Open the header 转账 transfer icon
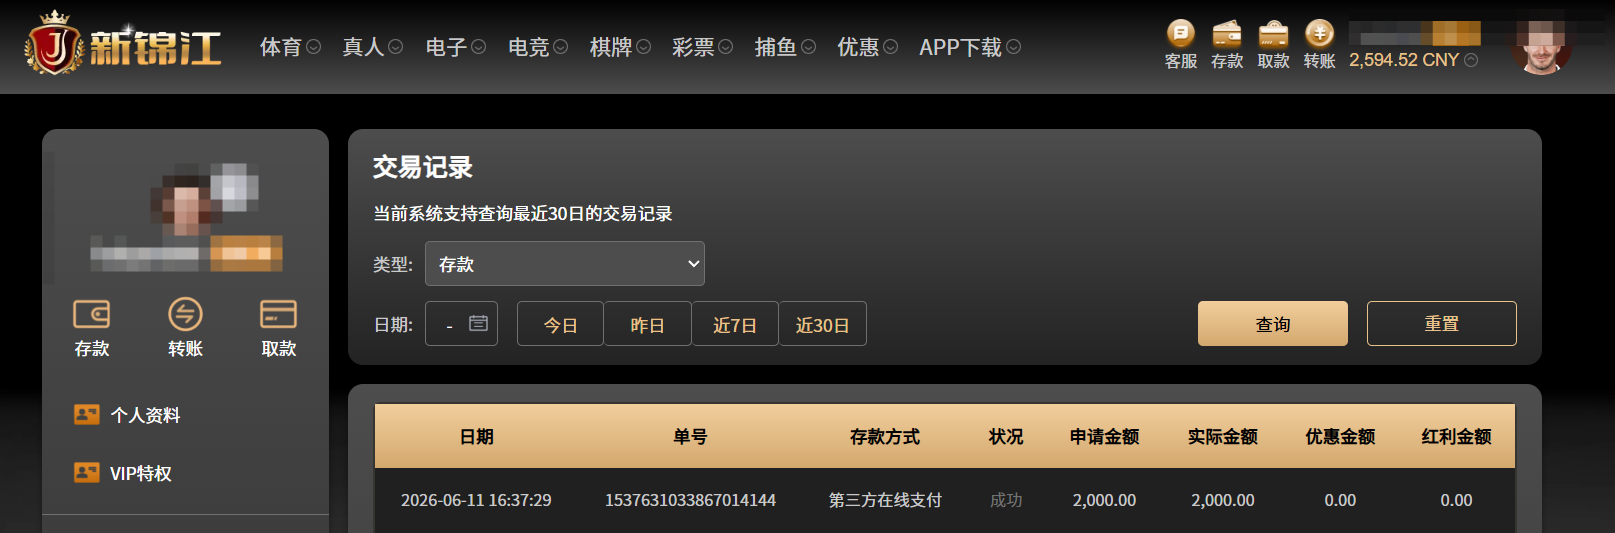The height and width of the screenshot is (533, 1615). tap(1320, 45)
